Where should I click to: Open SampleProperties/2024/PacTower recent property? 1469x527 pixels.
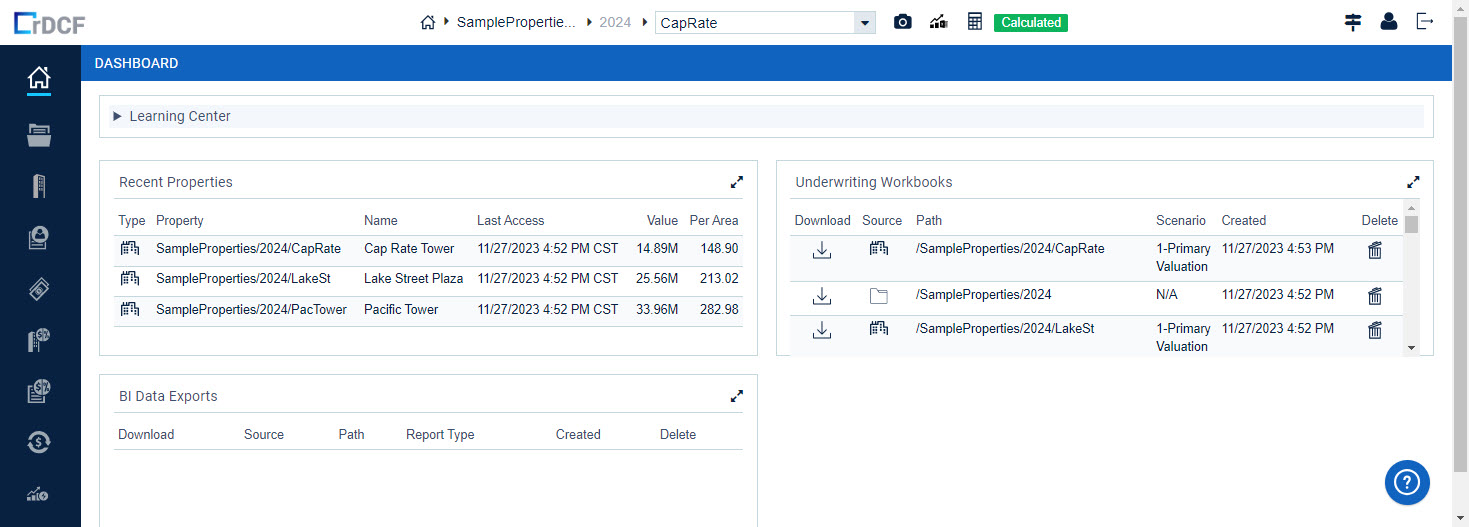pyautogui.click(x=251, y=310)
